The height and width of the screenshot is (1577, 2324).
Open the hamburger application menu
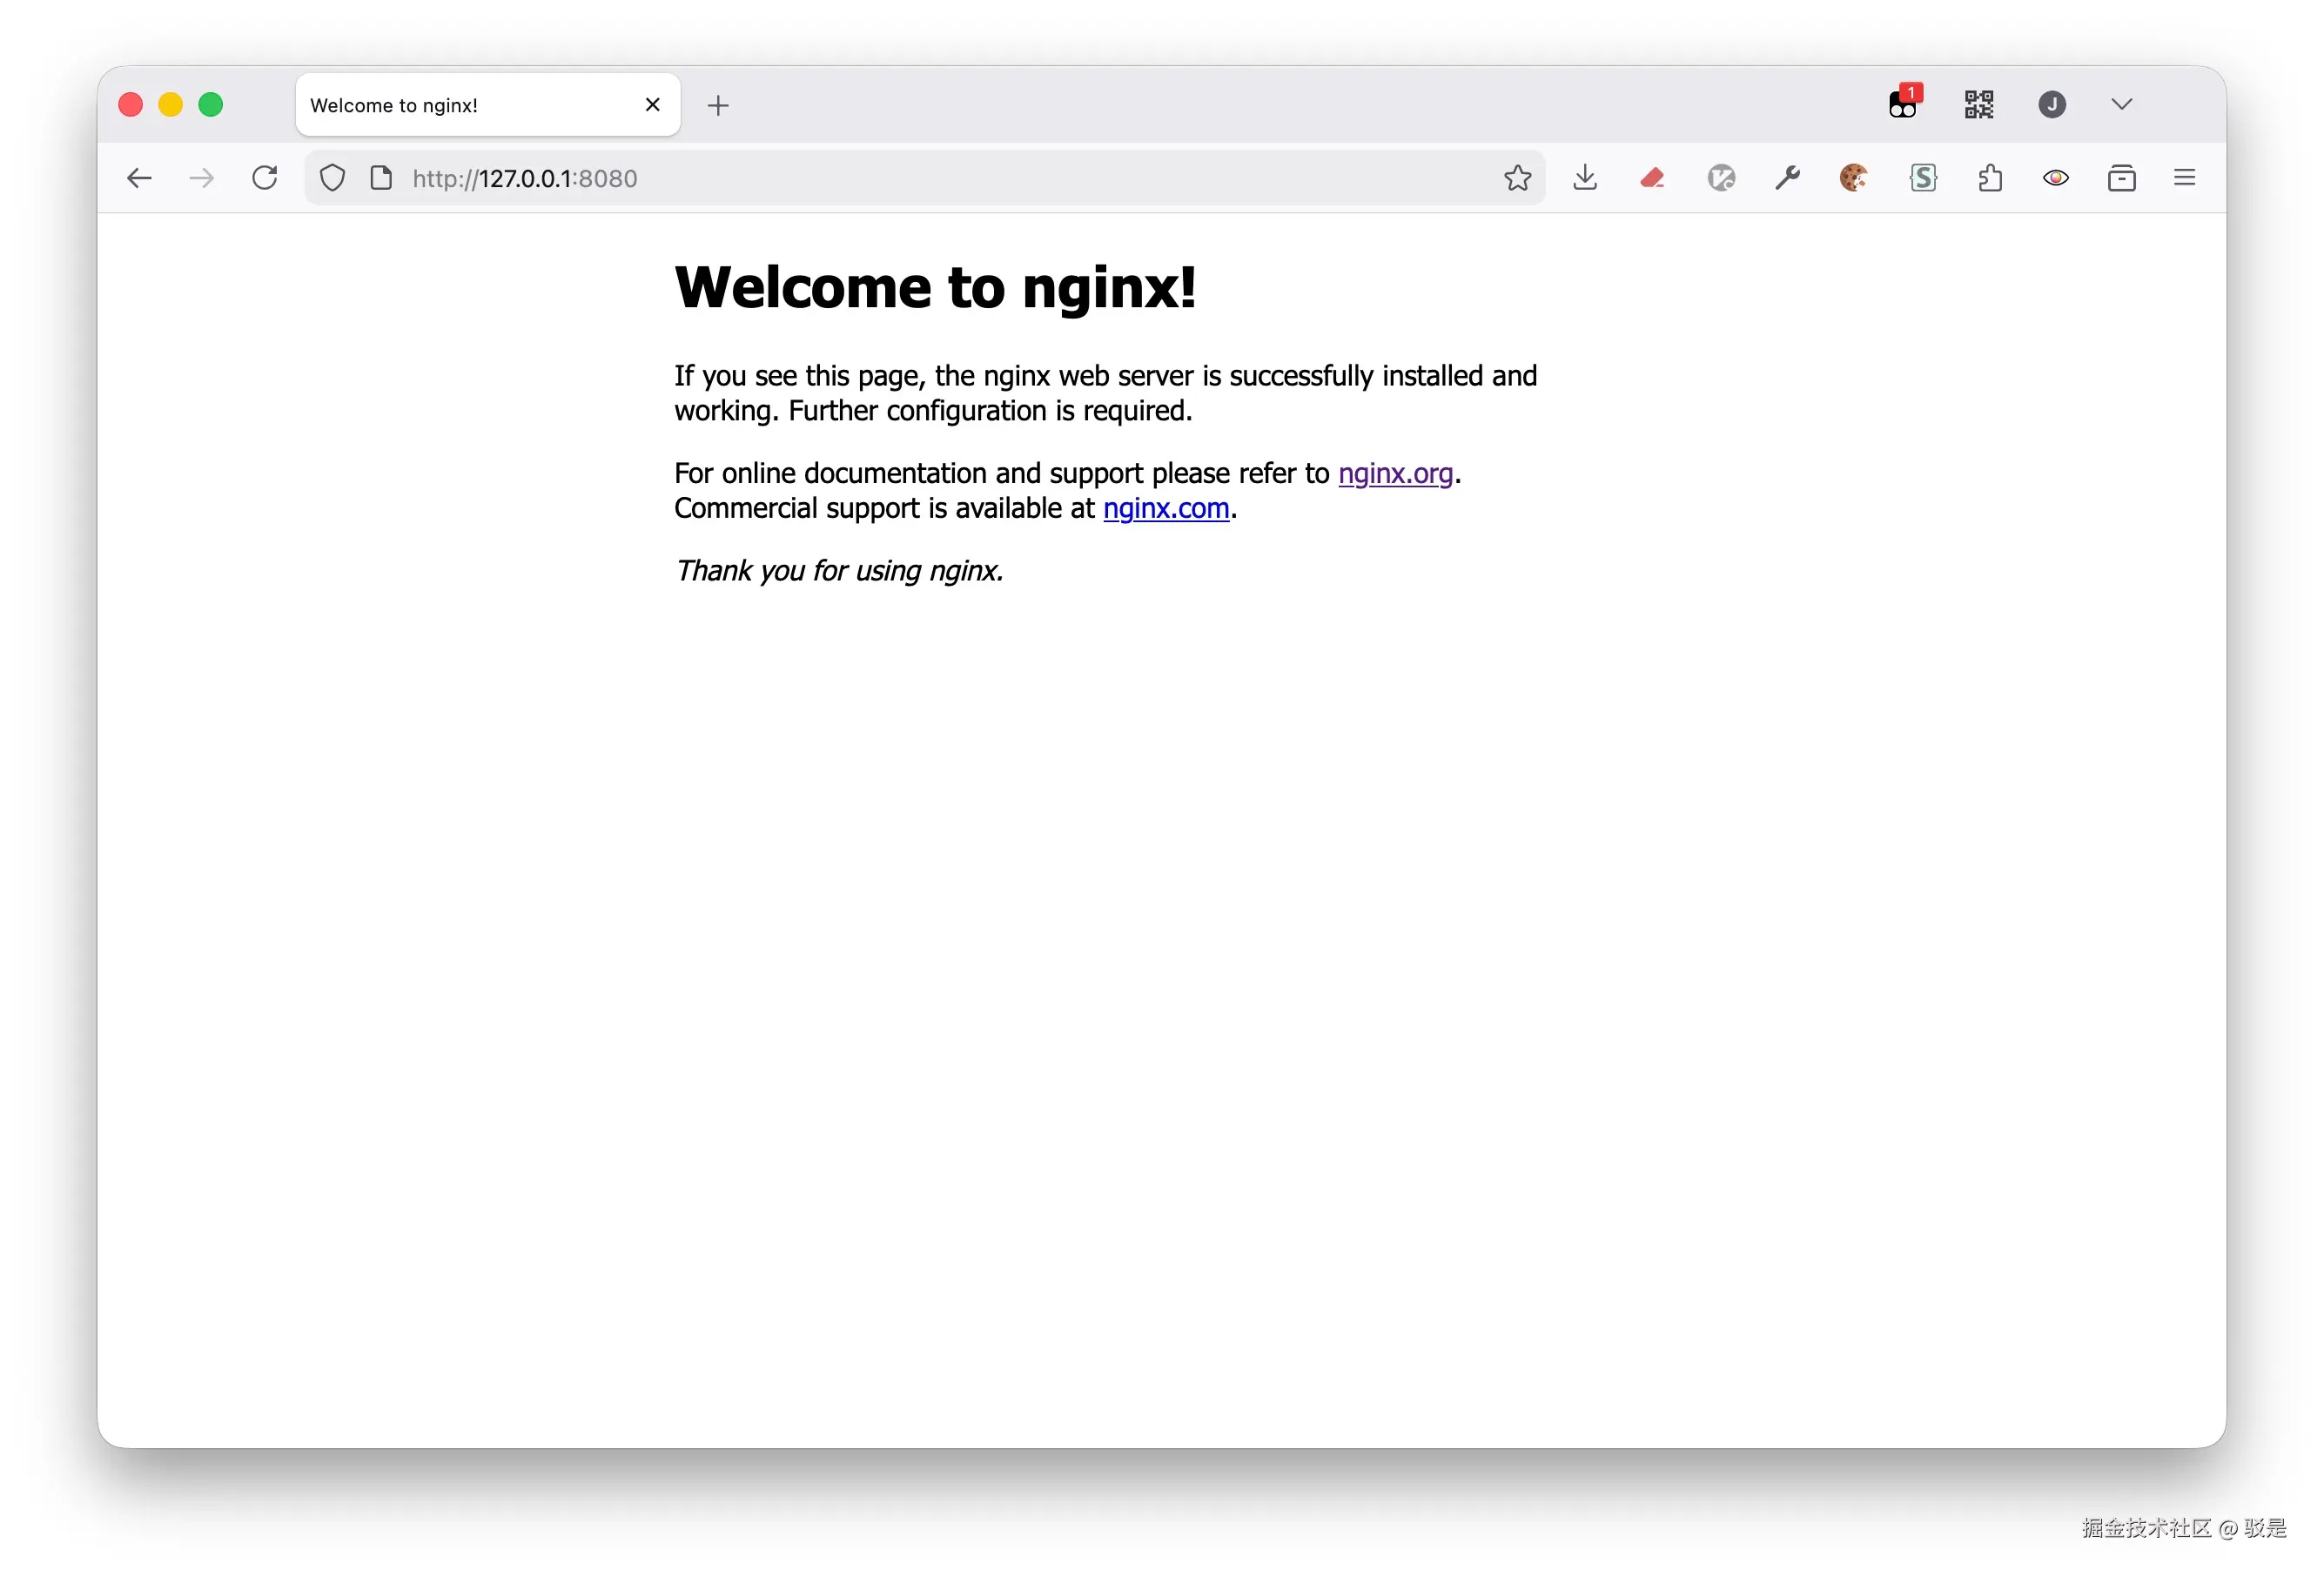pyautogui.click(x=2184, y=178)
